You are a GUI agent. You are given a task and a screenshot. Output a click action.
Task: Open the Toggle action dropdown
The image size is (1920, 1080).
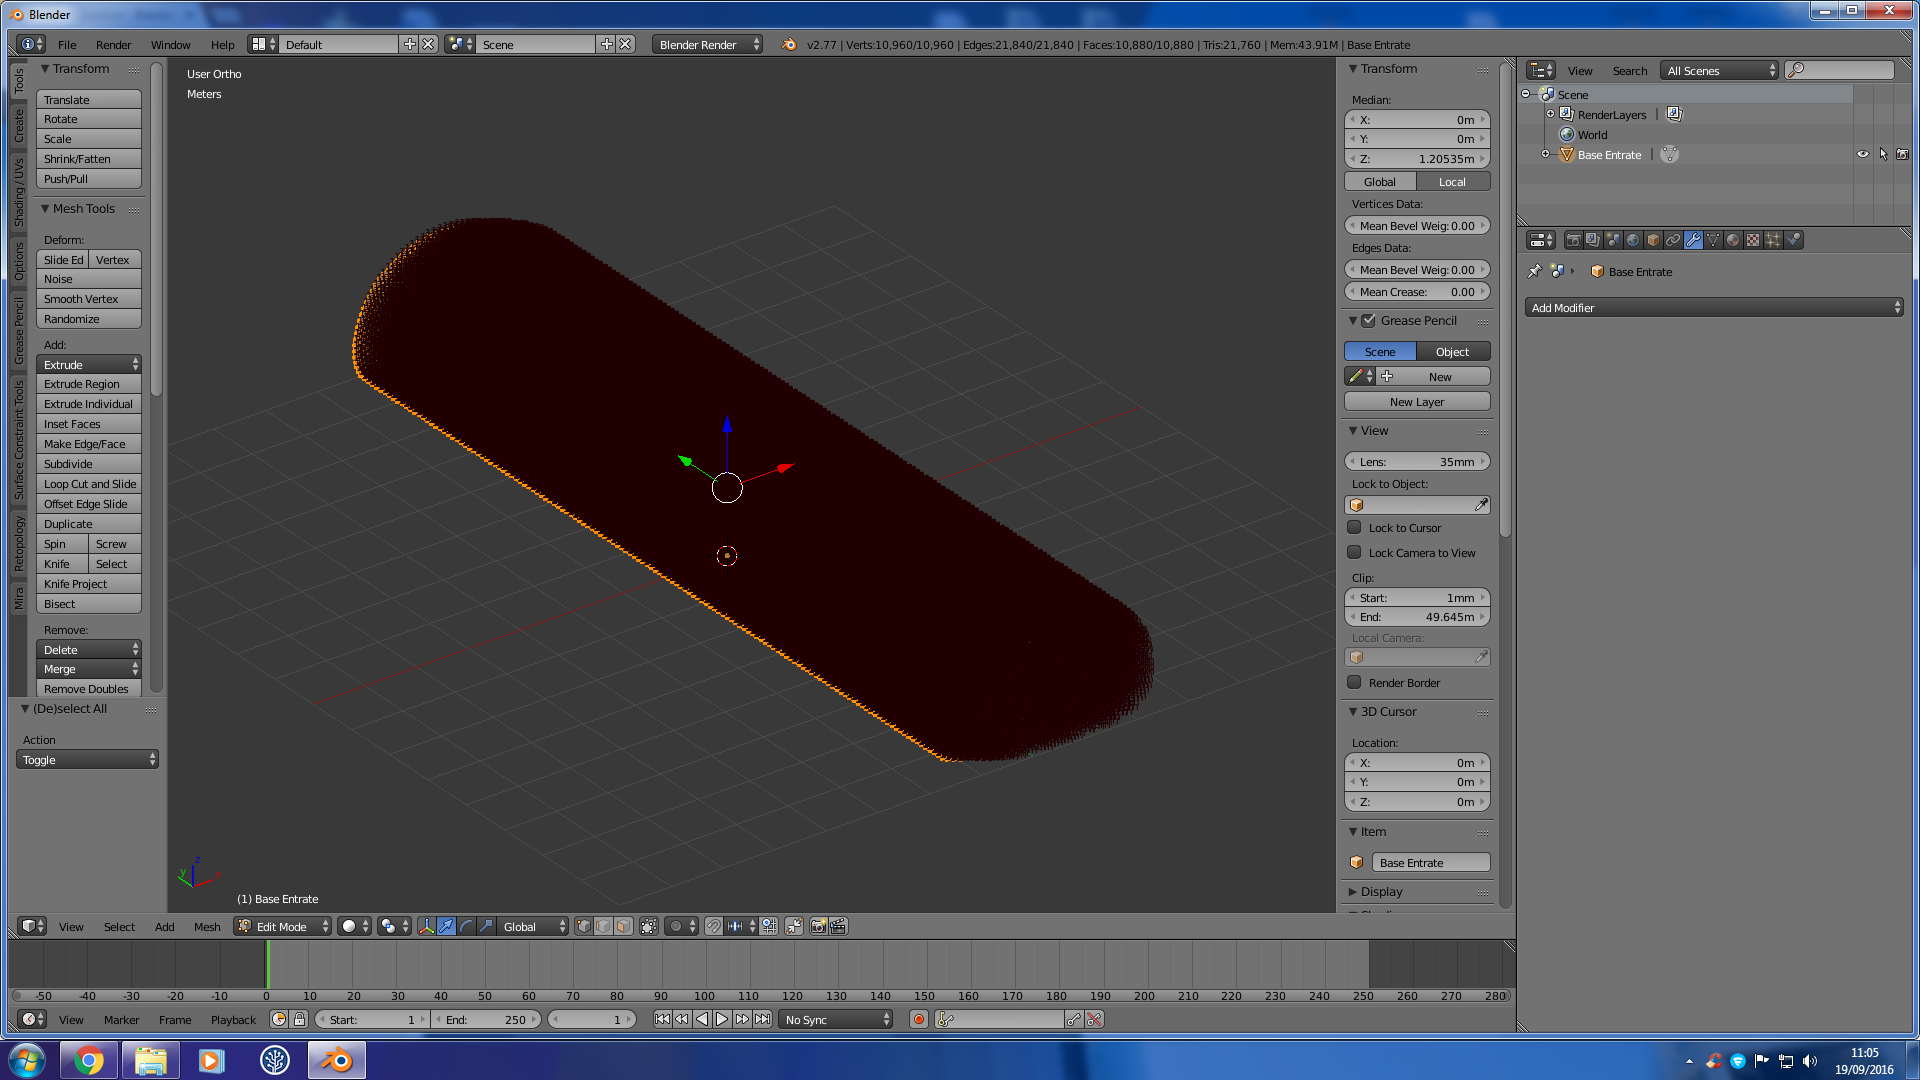pos(87,759)
